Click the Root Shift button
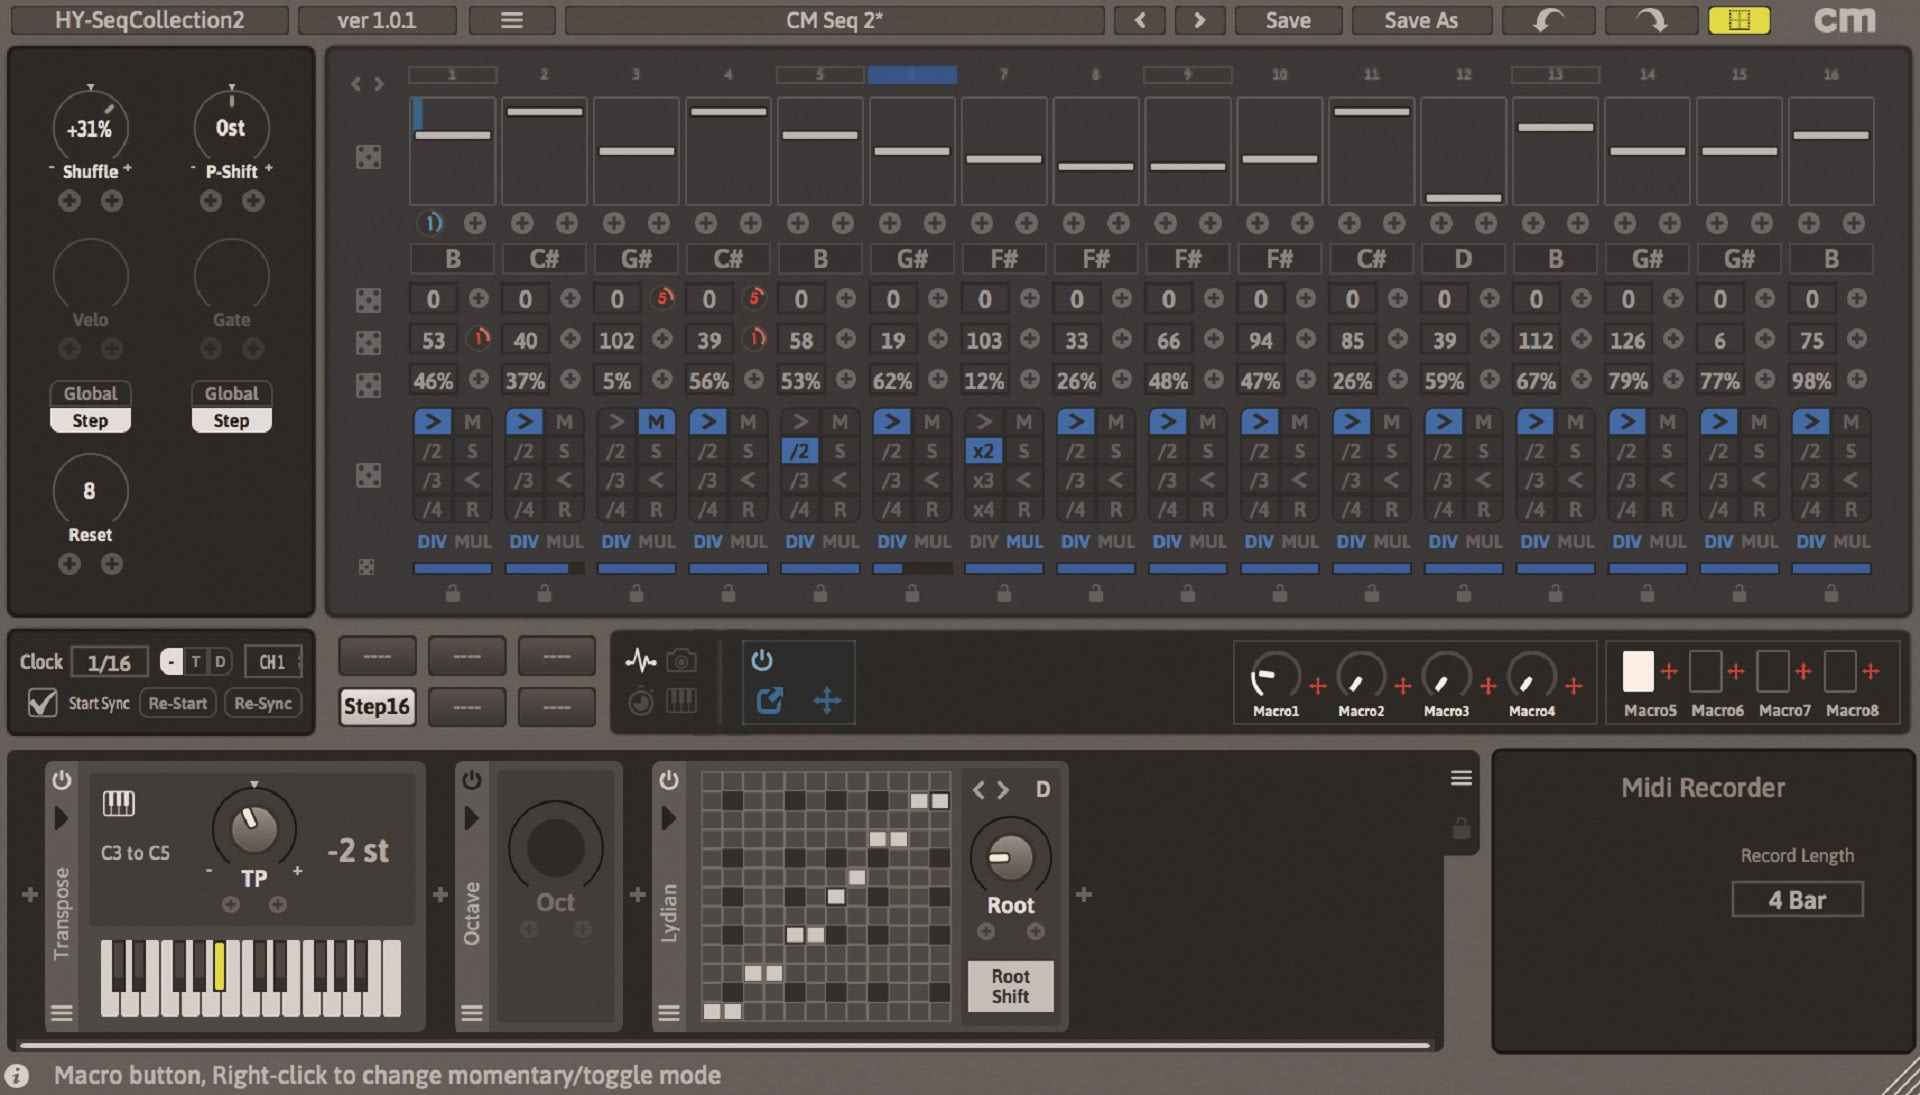 1010,986
